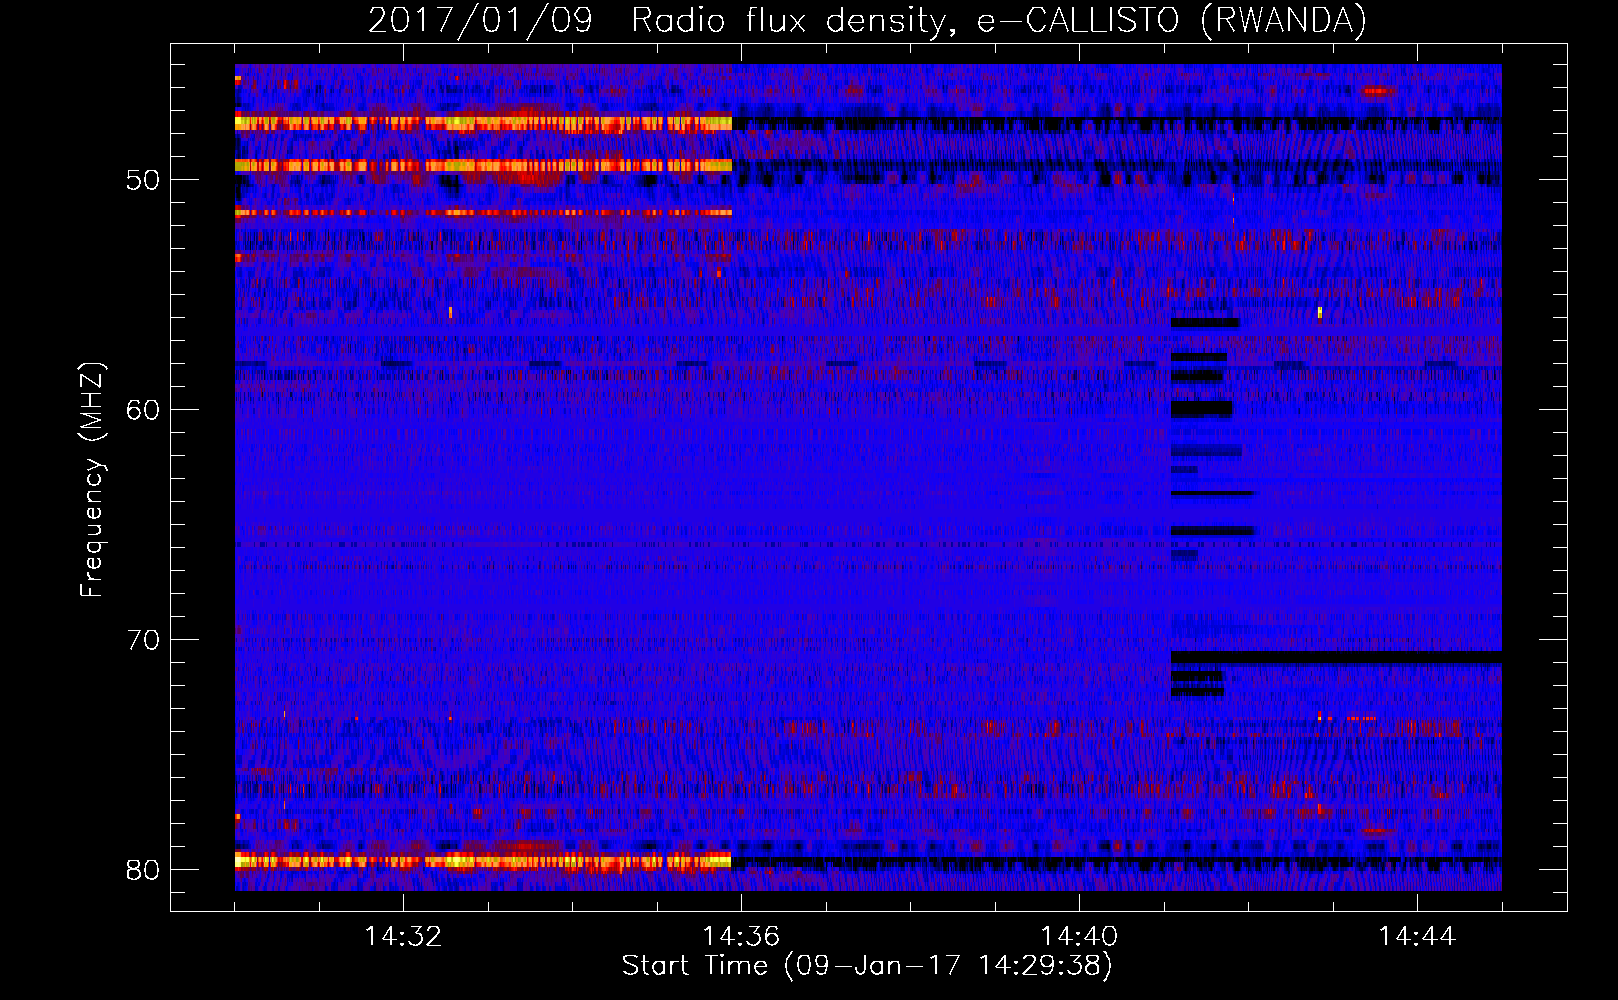1618x1000 pixels.
Task: Click the 50 MHz frequency tick label
Action: pos(143,181)
